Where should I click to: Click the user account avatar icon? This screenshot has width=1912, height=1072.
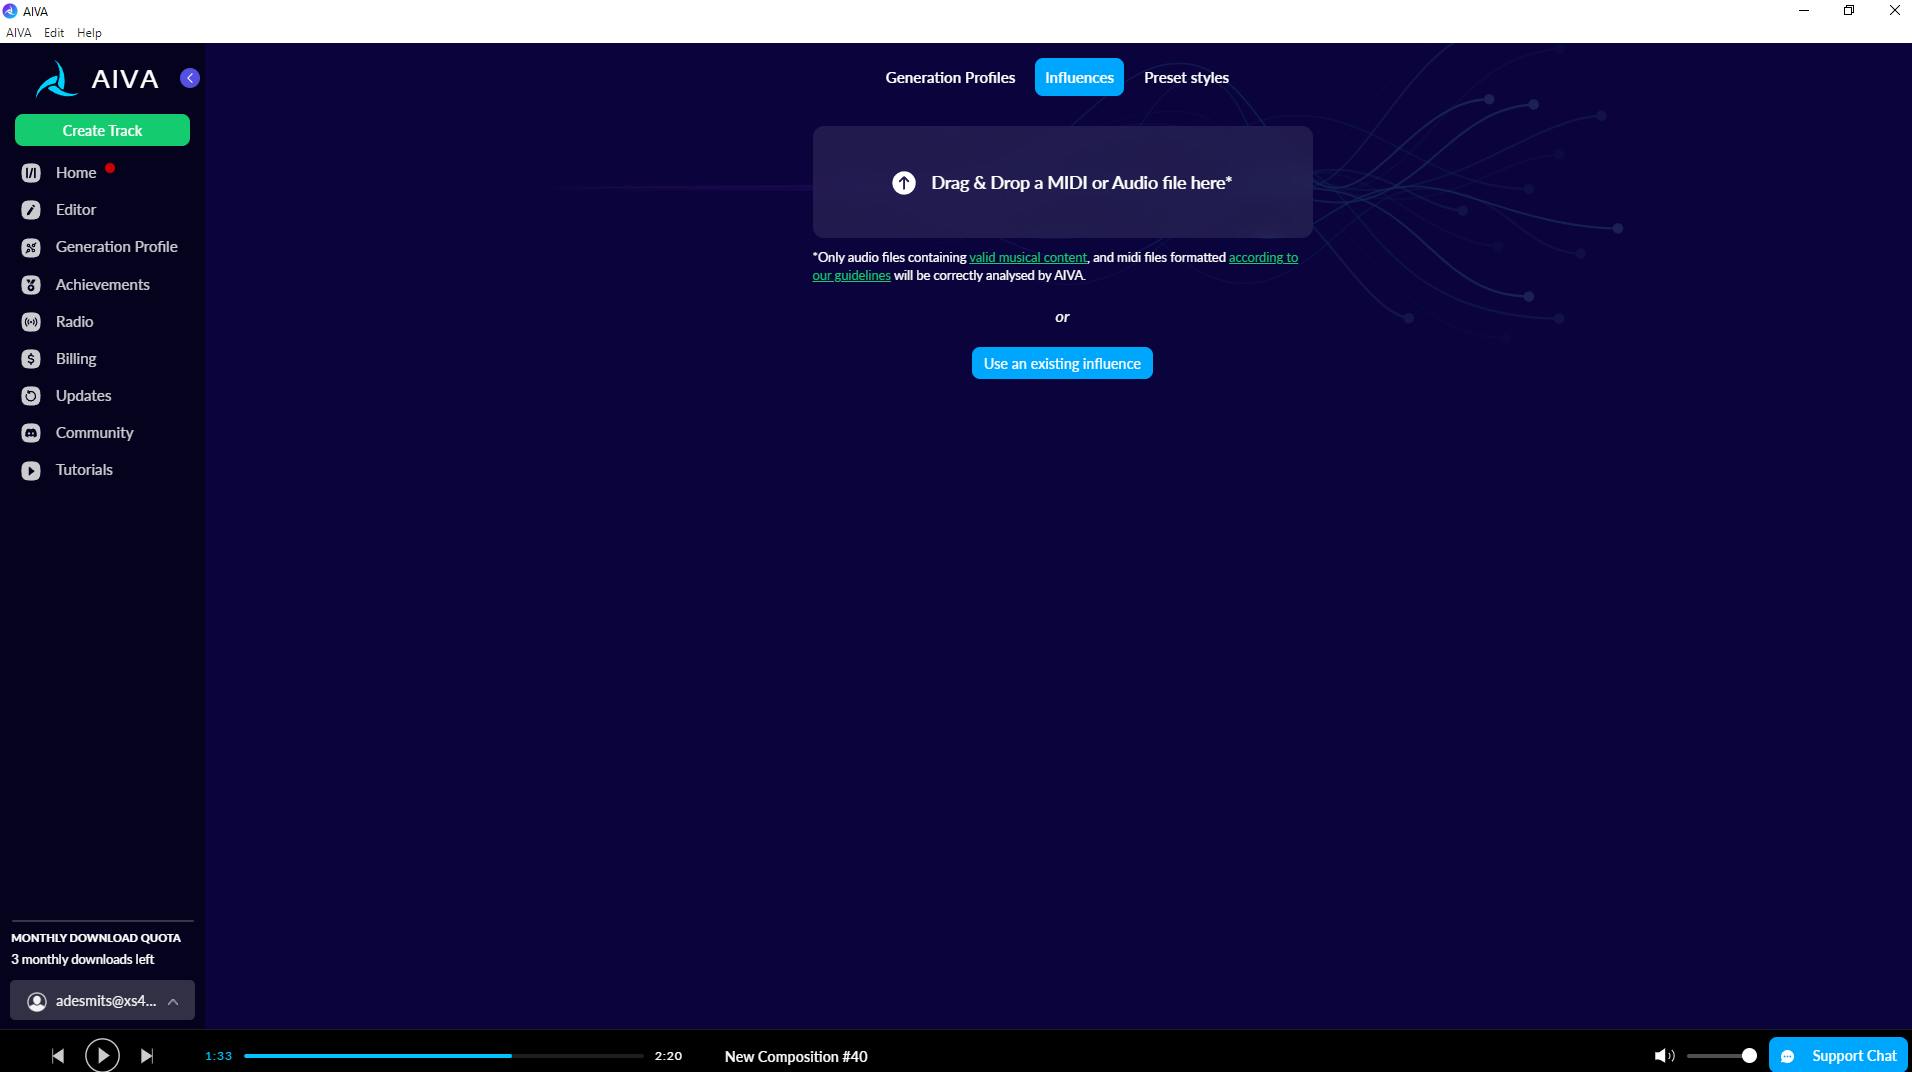[x=37, y=1002]
